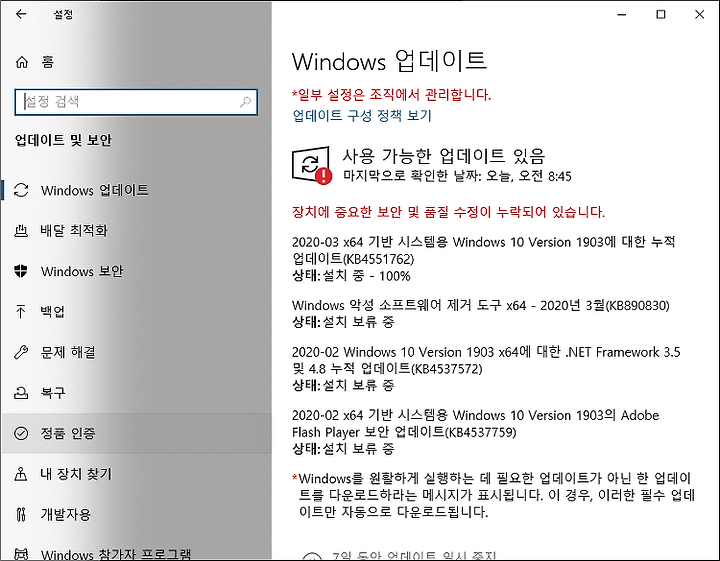This screenshot has width=720, height=561.
Task: Open 내 장치 찾기 page
Action: point(136,473)
